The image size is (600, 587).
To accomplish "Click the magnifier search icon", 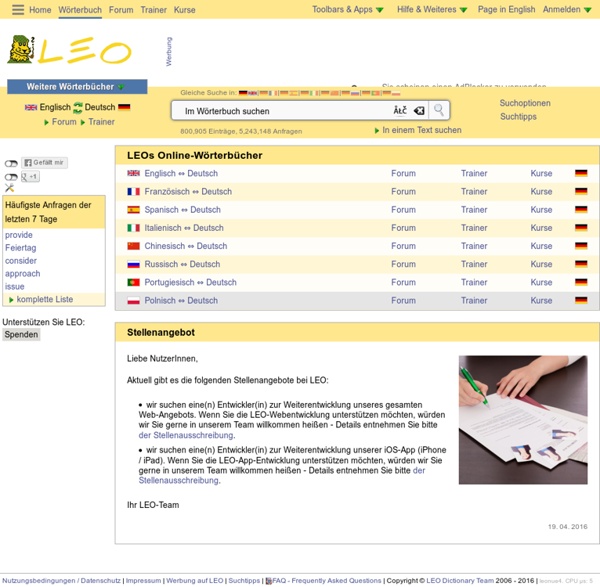I will point(439,111).
